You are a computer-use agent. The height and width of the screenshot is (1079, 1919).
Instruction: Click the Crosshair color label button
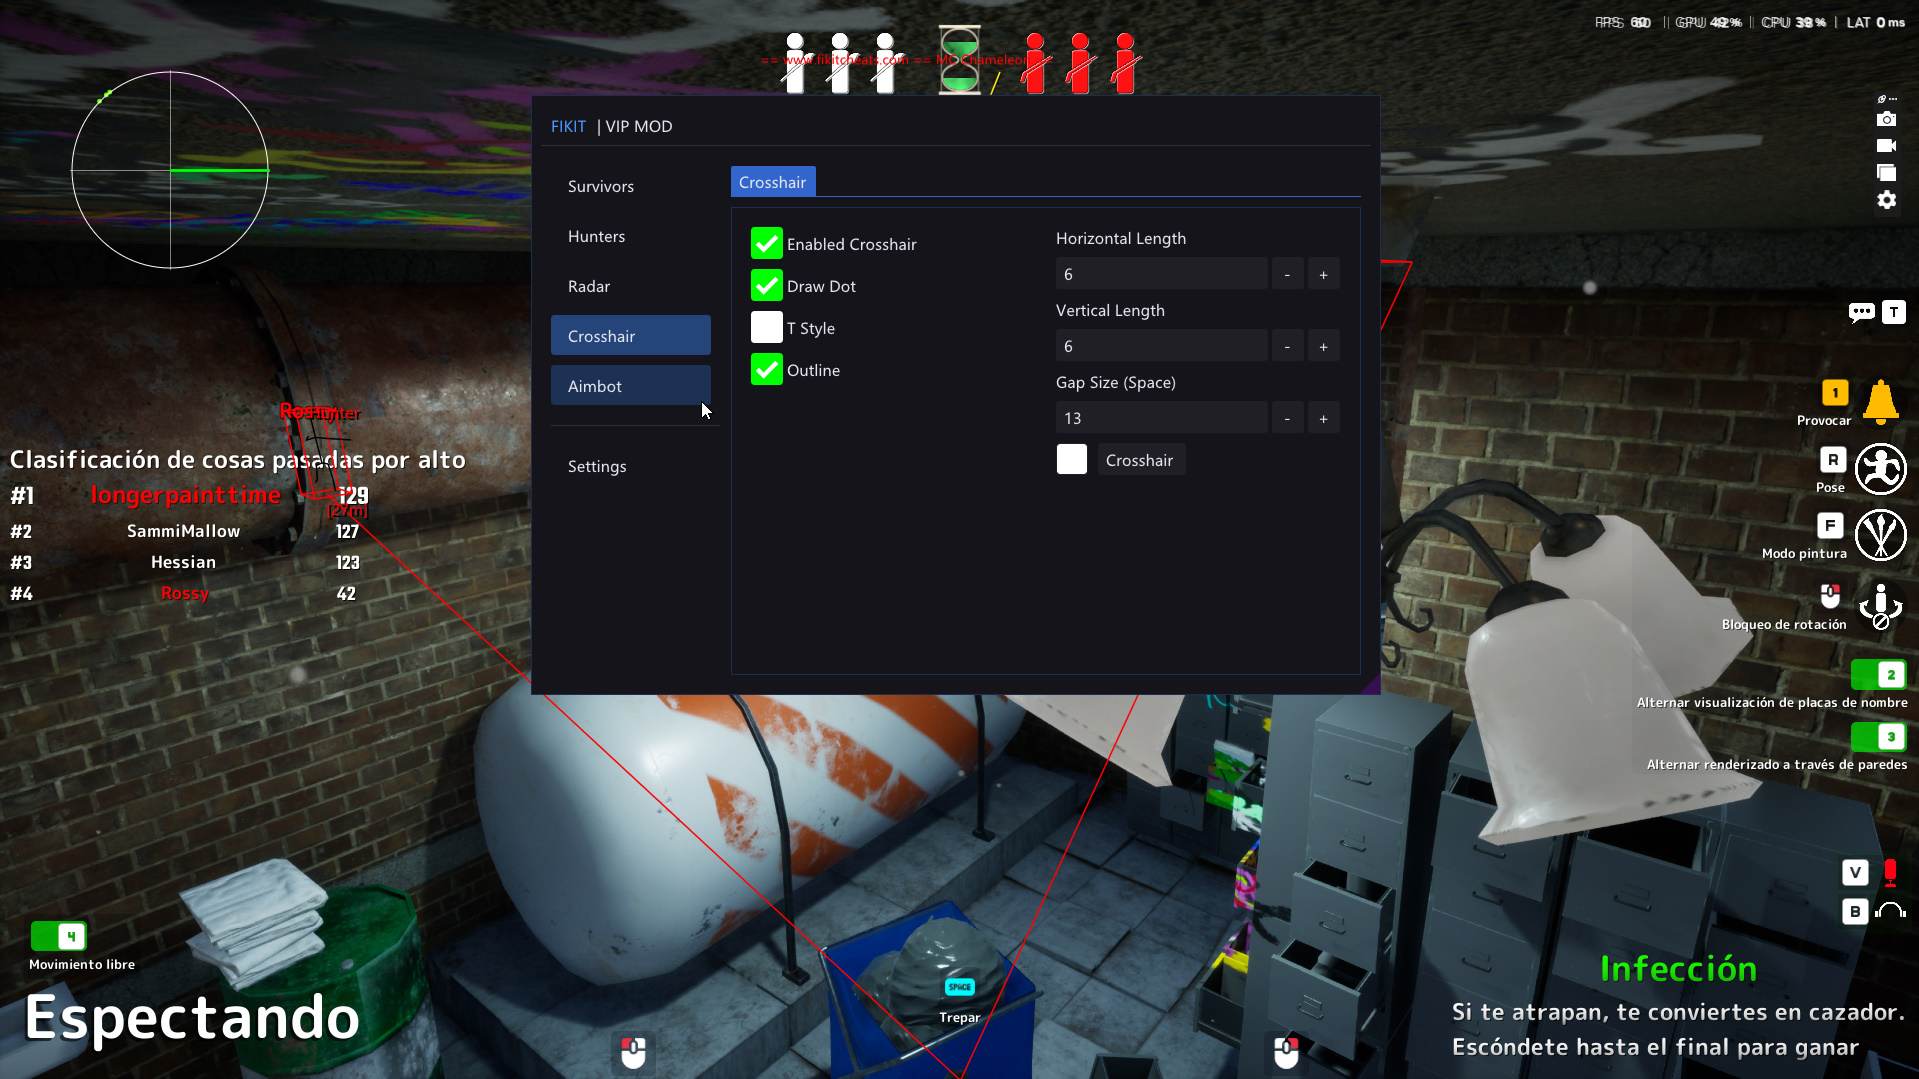pyautogui.click(x=1141, y=460)
